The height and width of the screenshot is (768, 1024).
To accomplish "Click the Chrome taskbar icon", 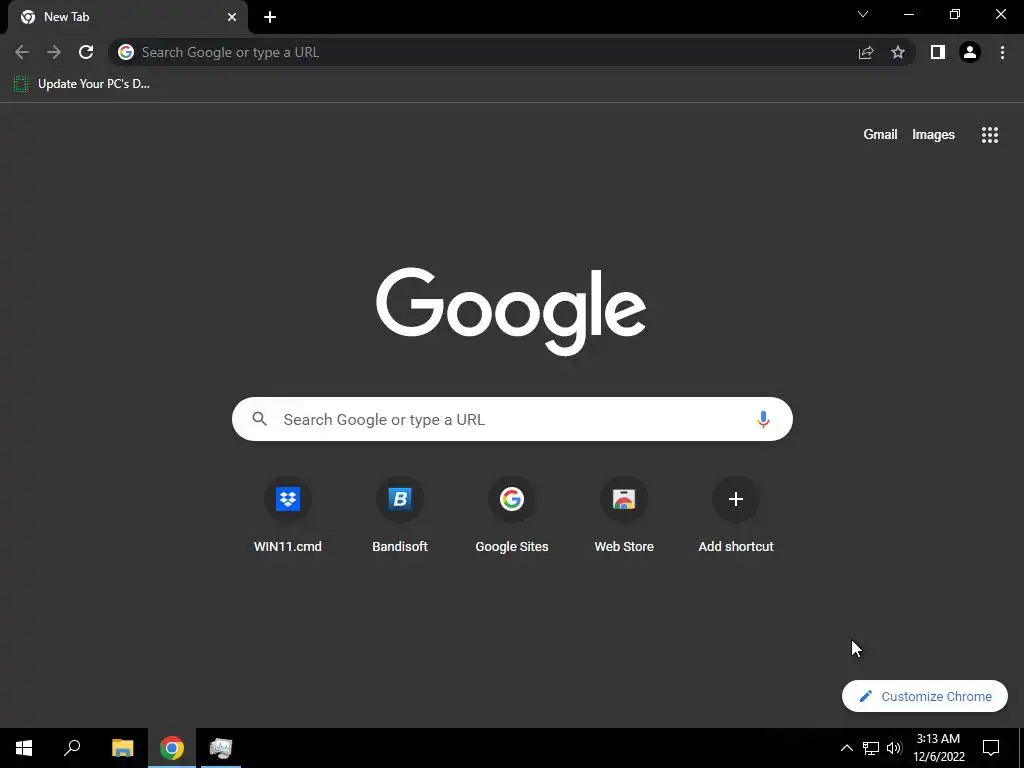I will (172, 748).
